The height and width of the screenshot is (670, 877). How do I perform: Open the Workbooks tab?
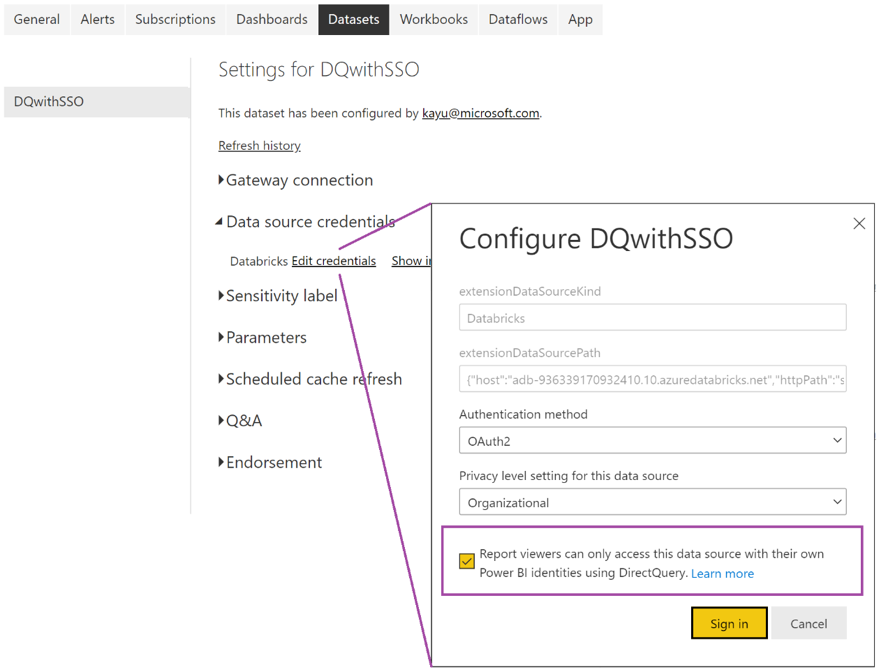pos(433,19)
